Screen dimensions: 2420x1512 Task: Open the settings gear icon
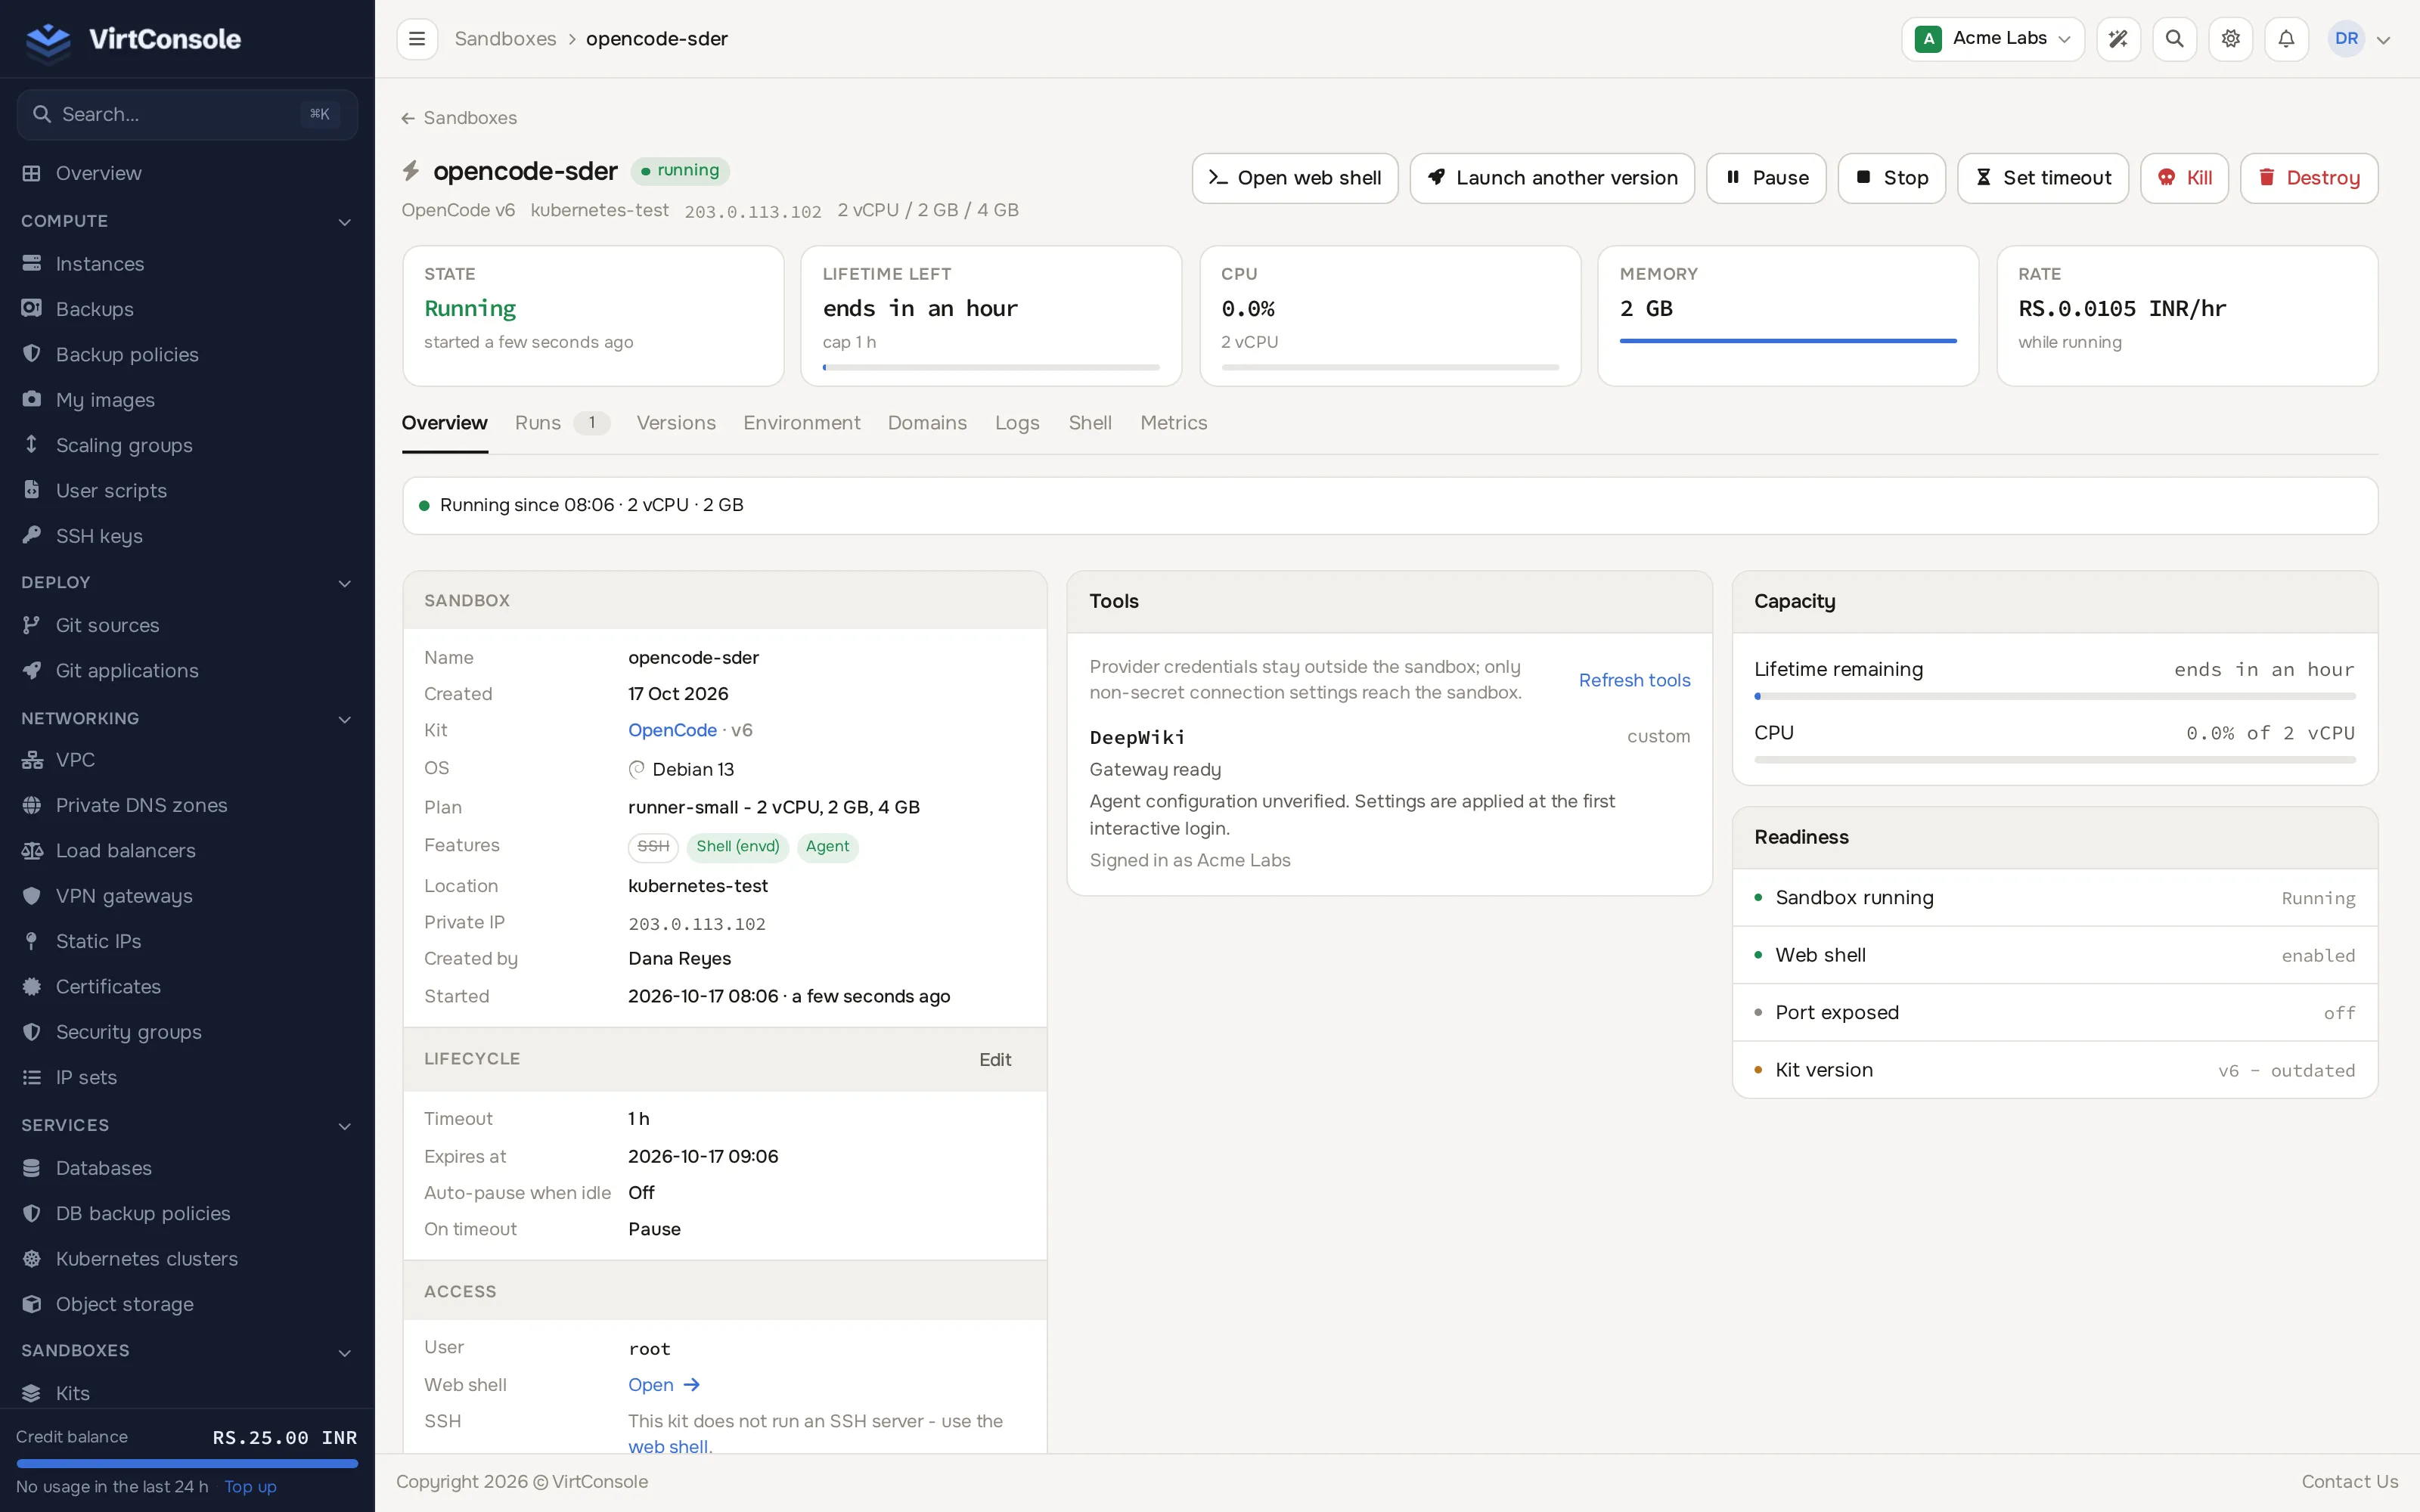pyautogui.click(x=2230, y=39)
